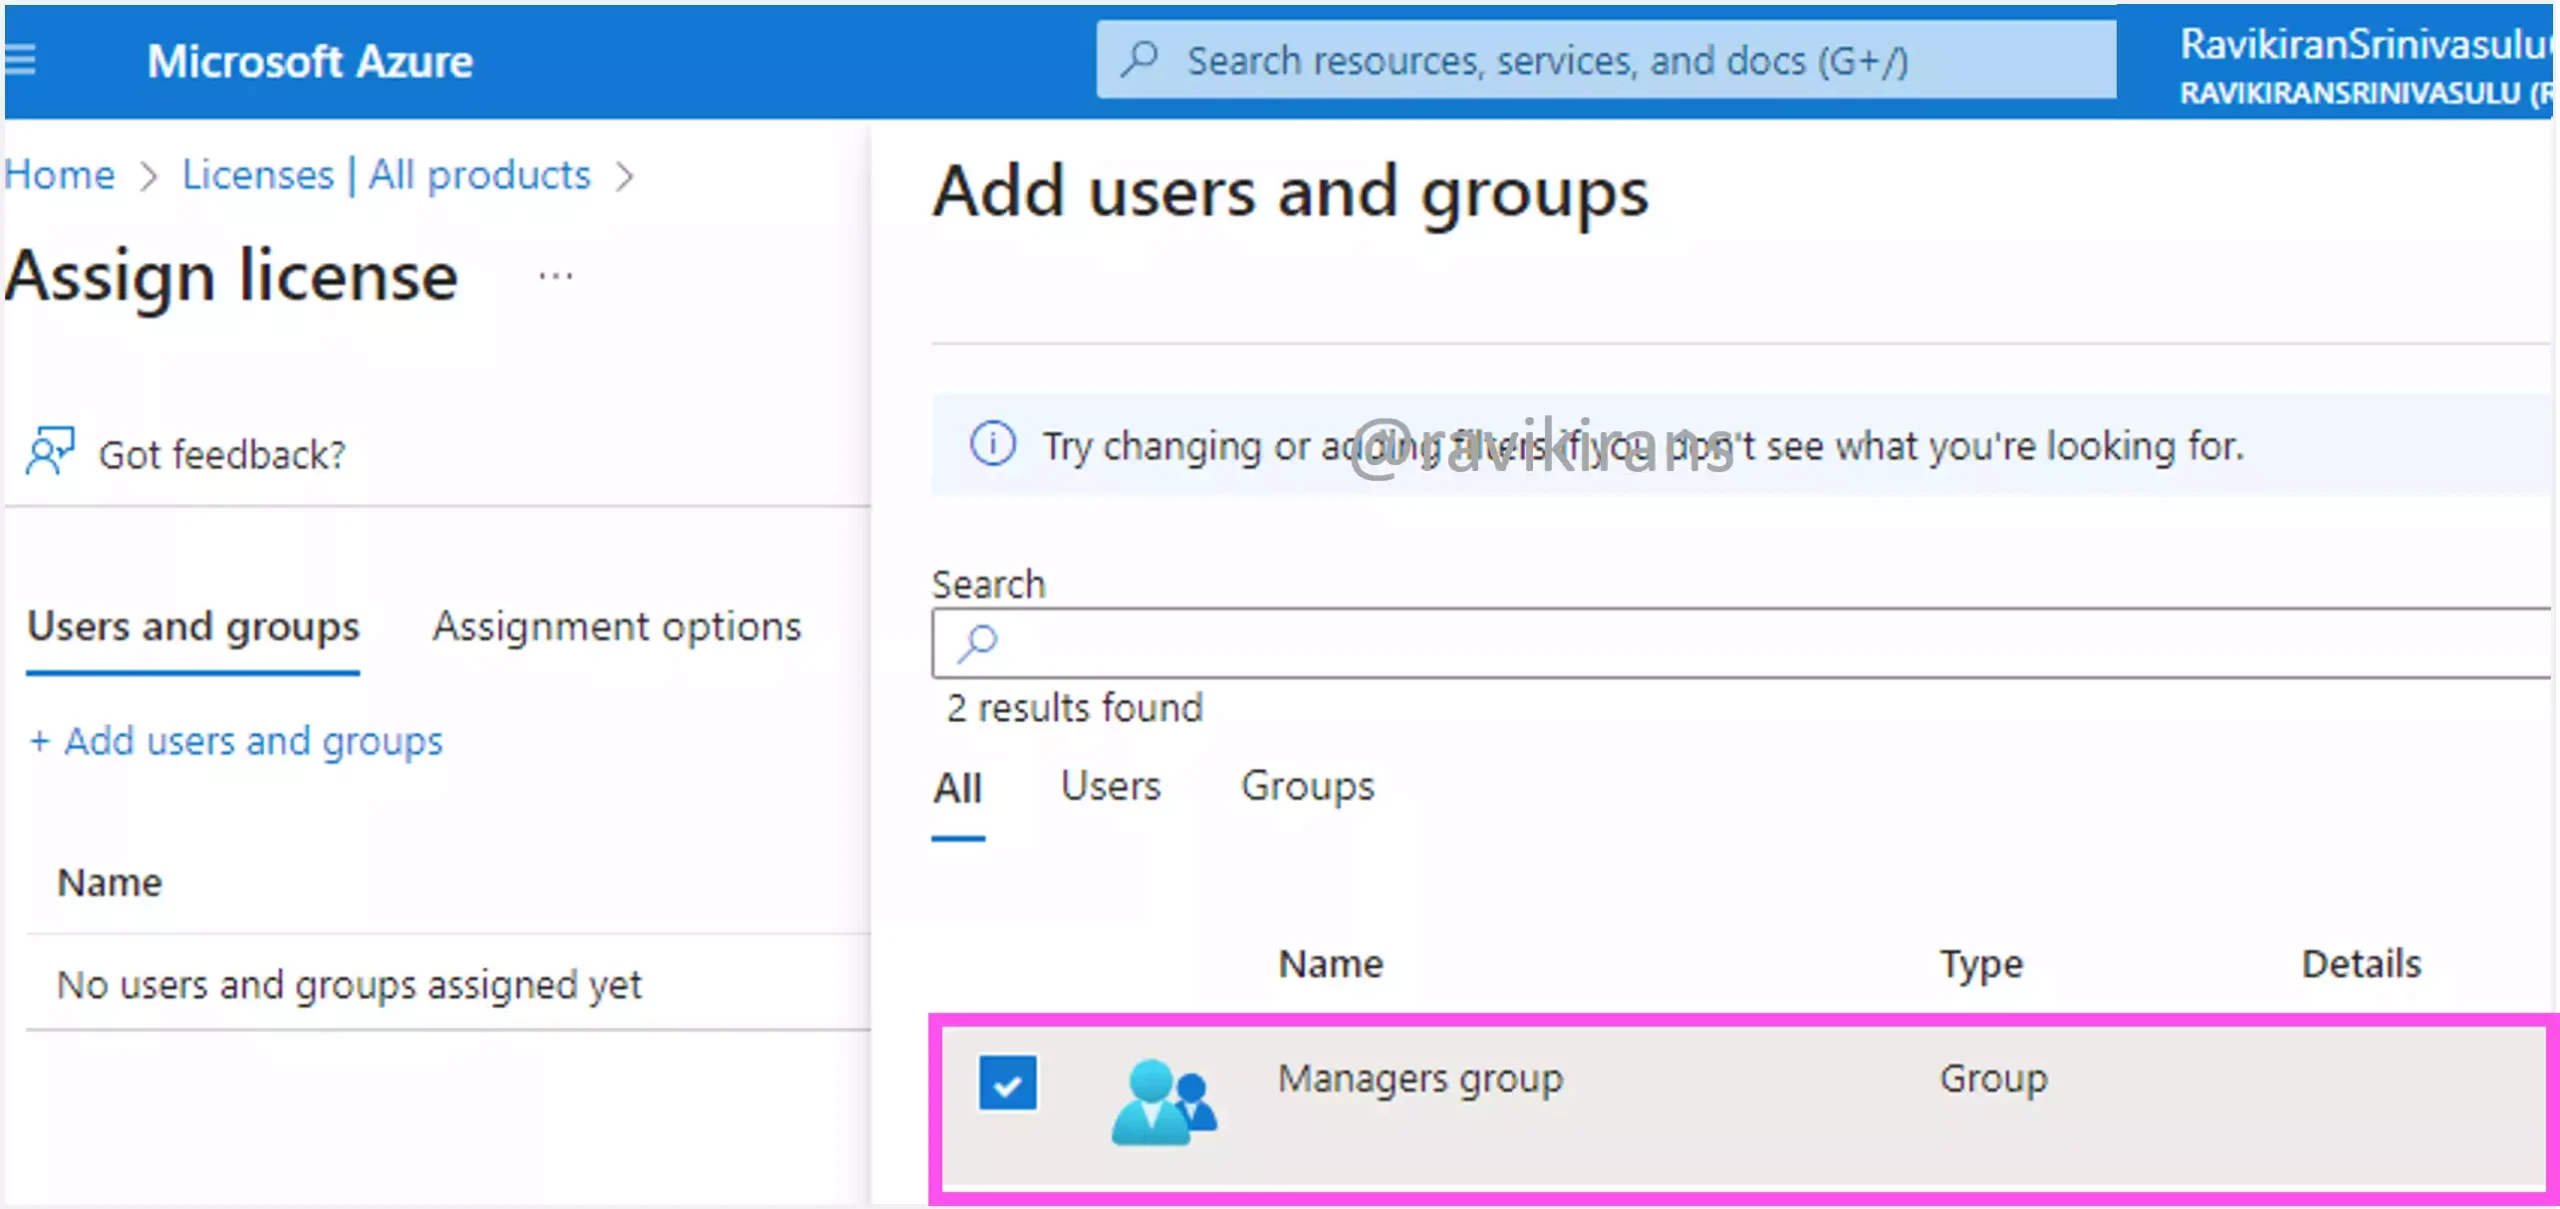2560x1209 pixels.
Task: Switch to Users and groups tab
Action: pos(193,627)
